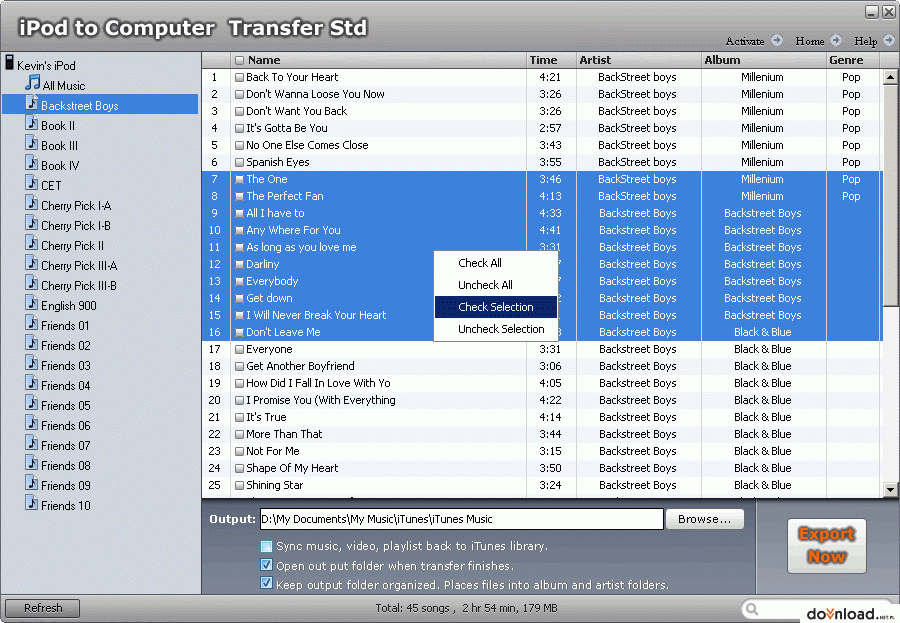This screenshot has height=623, width=900.
Task: Click the Book III playlist icon
Action: [32, 143]
